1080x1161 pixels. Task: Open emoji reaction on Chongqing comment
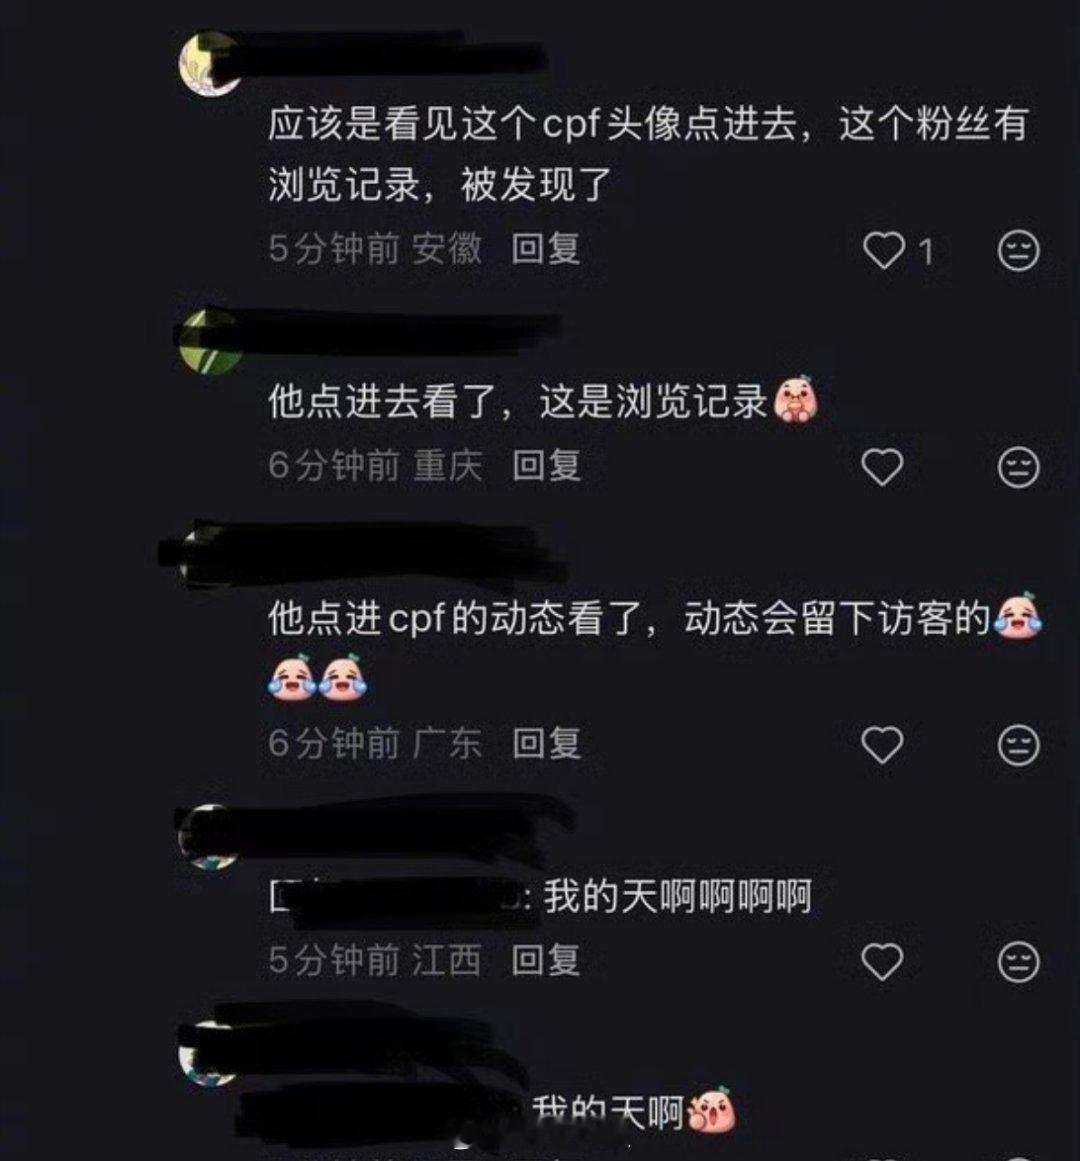pyautogui.click(x=1019, y=467)
